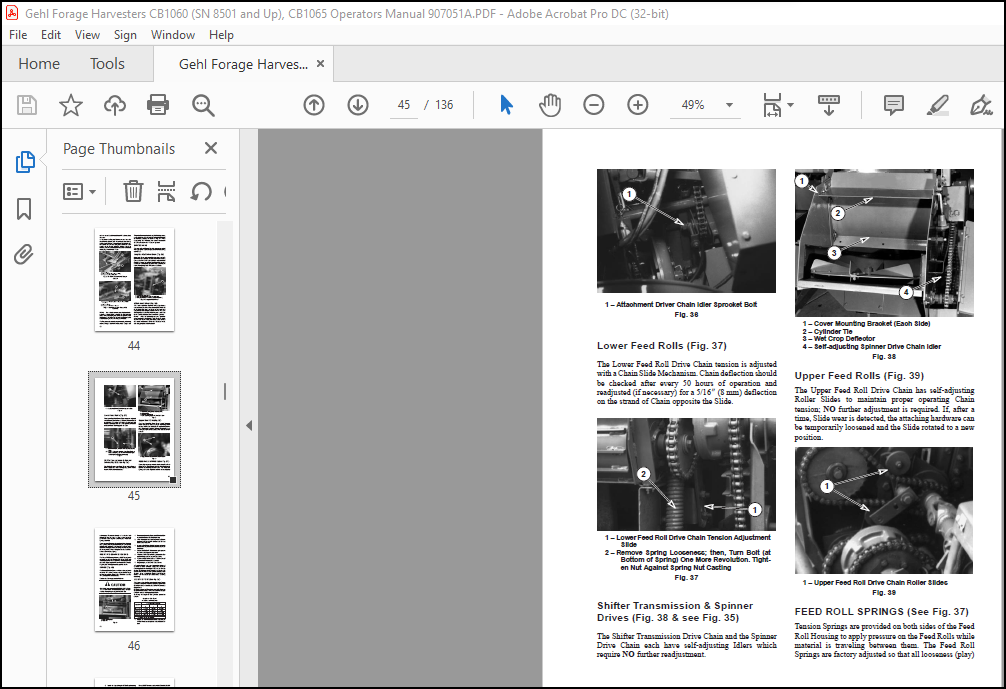
Task: Click the page number field showing 45
Action: click(404, 105)
